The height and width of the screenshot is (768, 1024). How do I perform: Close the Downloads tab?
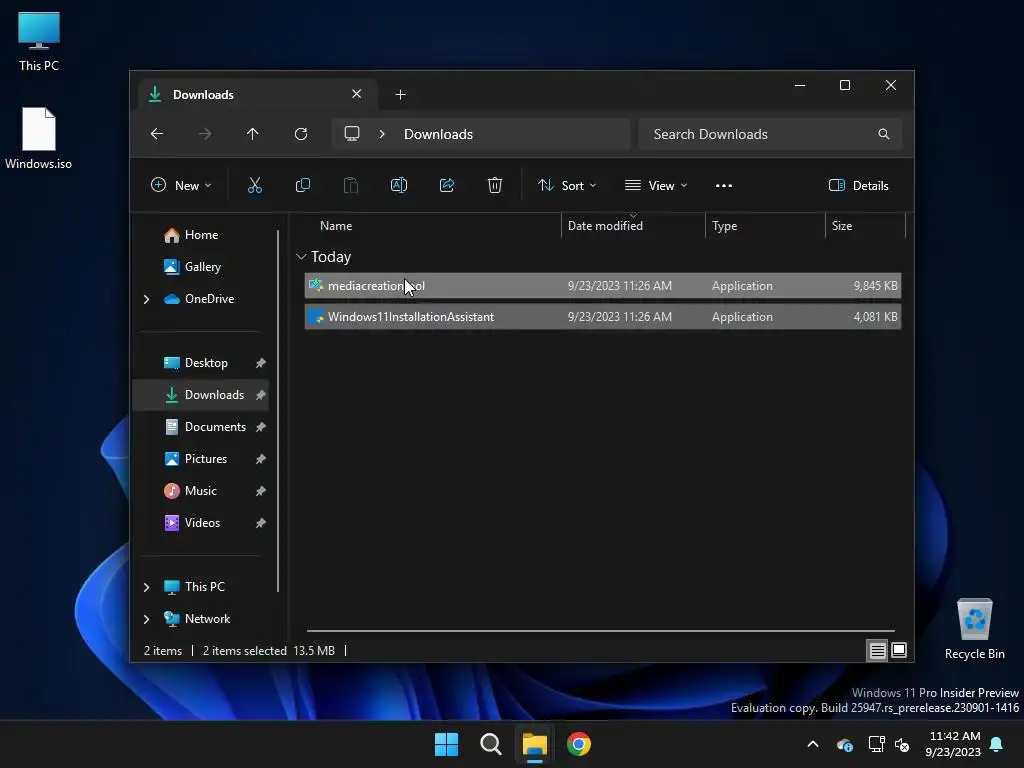(357, 94)
